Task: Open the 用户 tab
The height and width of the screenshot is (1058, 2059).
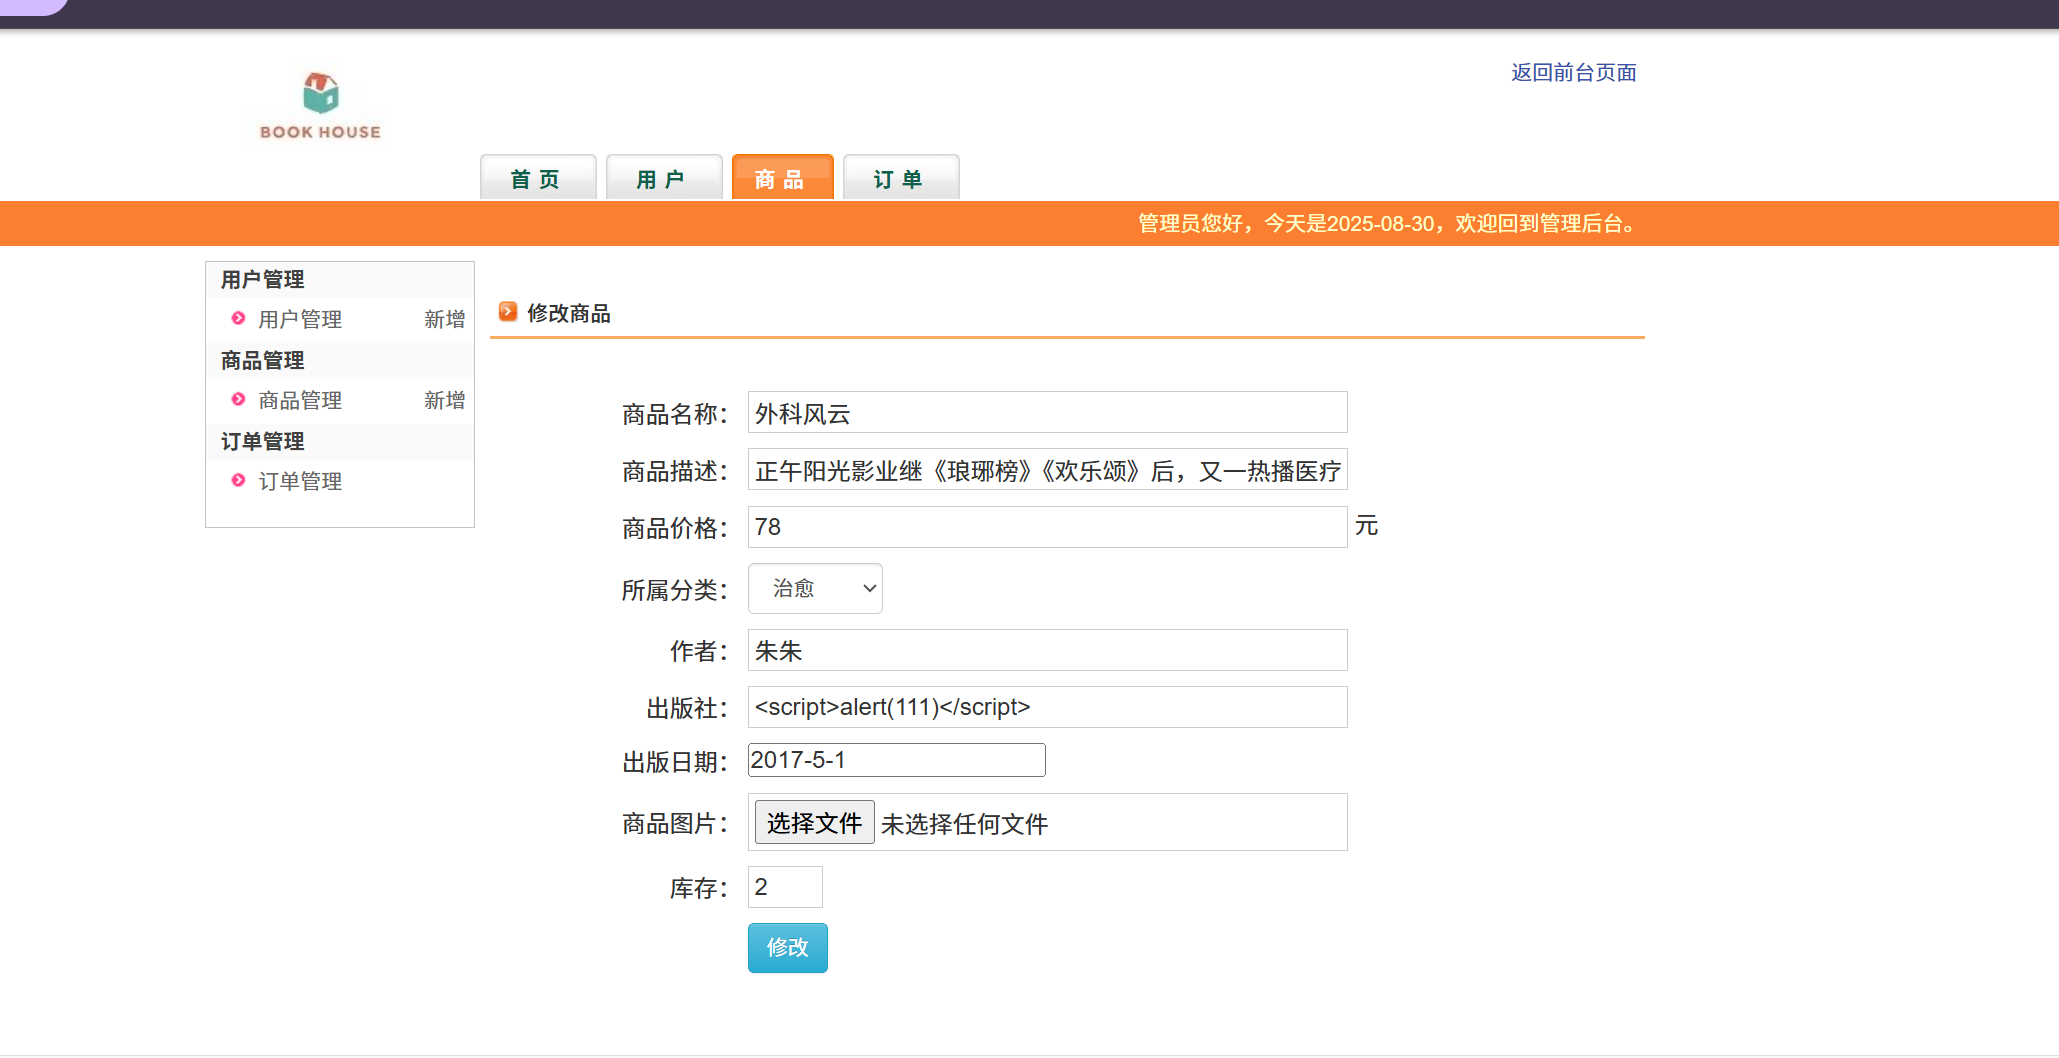Action: point(663,179)
